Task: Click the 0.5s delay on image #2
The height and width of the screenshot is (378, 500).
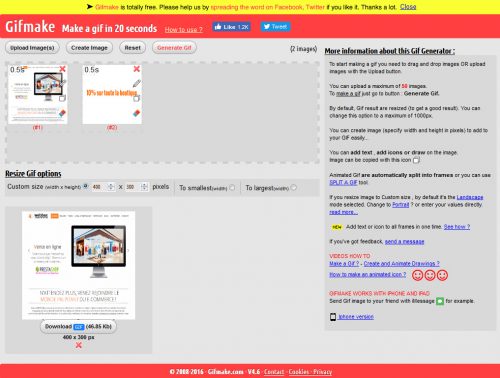Action: point(92,70)
